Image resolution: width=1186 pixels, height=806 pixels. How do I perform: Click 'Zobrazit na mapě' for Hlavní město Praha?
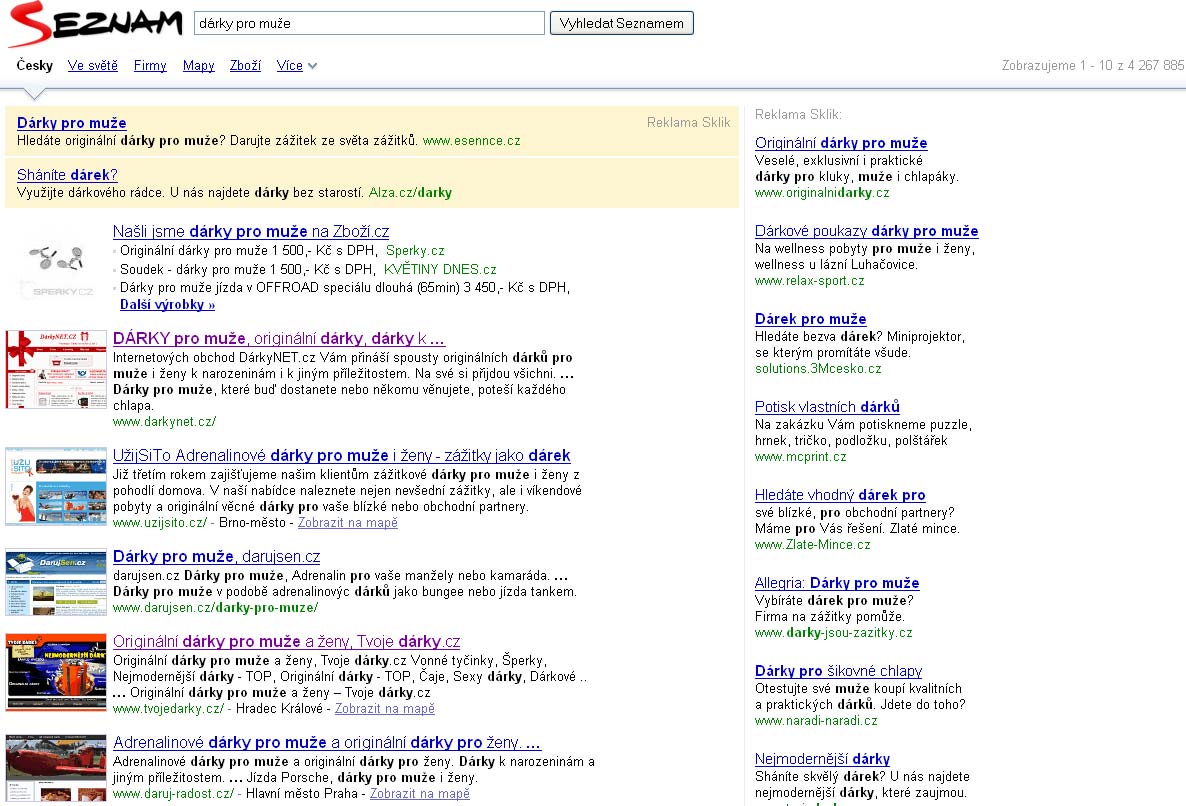click(x=419, y=793)
